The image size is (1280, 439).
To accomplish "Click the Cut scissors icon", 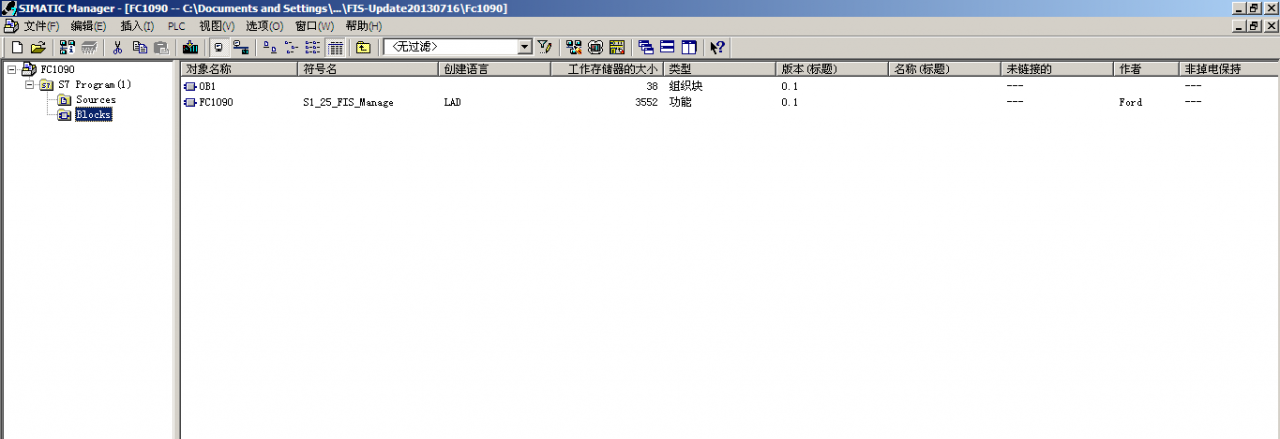I will point(118,47).
